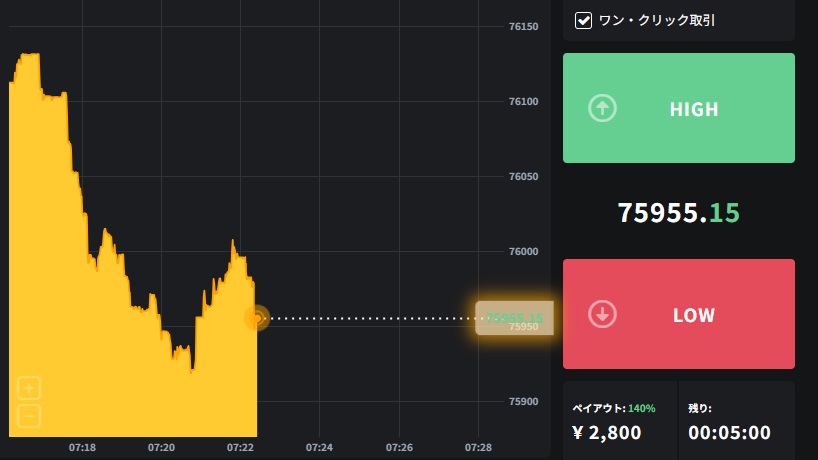Click the 07:22 time axis label

[240, 447]
